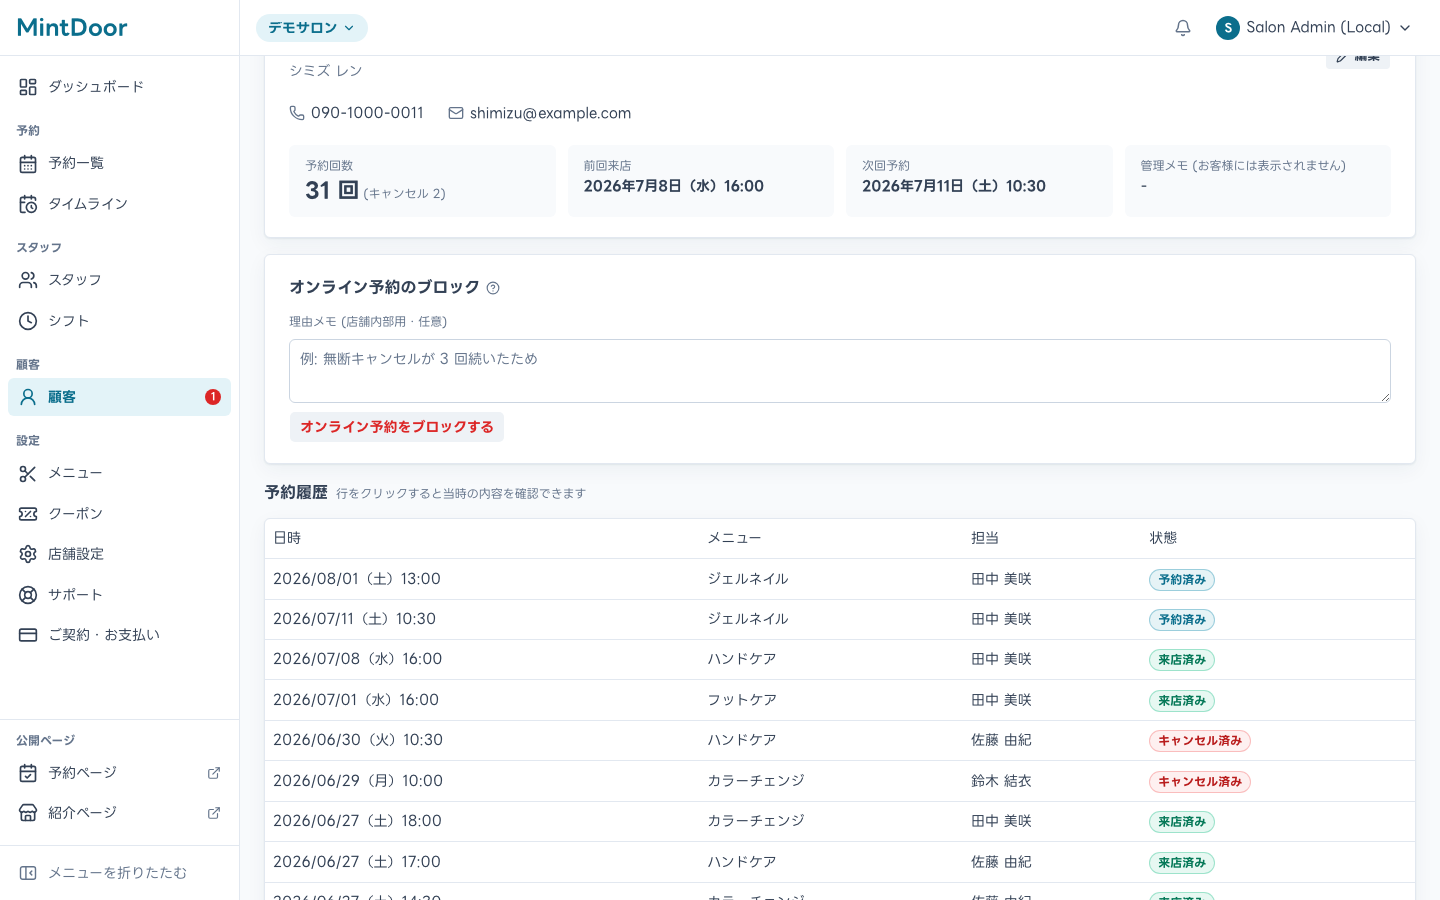The image size is (1440, 900).
Task: Collapse the sidebar with メニューを折りたたむ
Action: pyautogui.click(x=119, y=873)
